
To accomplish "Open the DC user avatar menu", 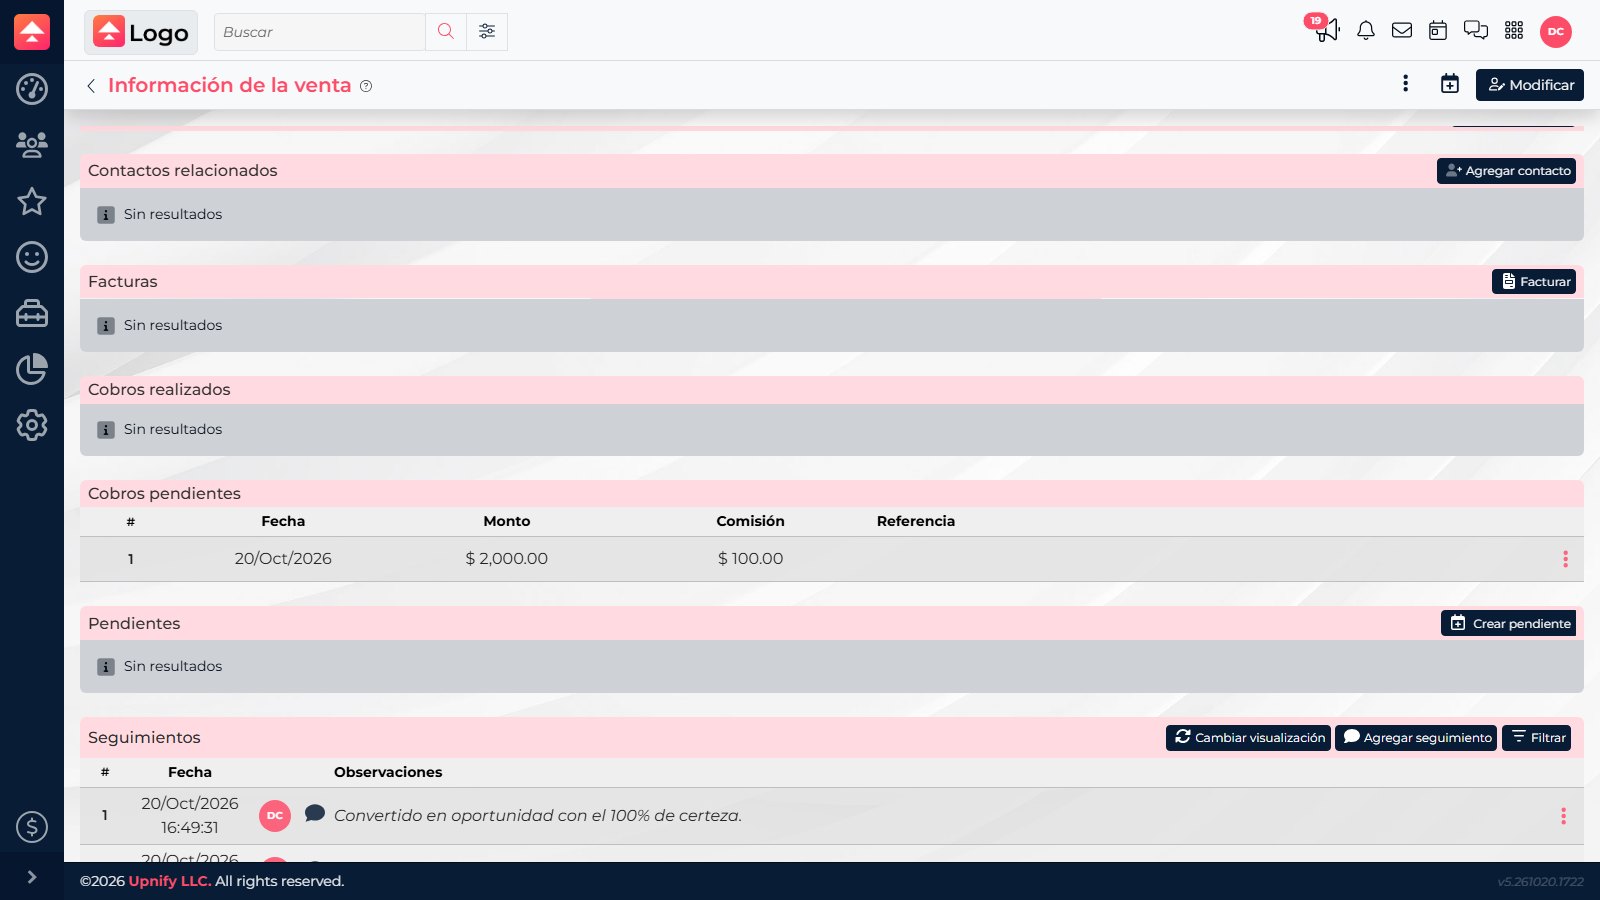I will point(1556,32).
